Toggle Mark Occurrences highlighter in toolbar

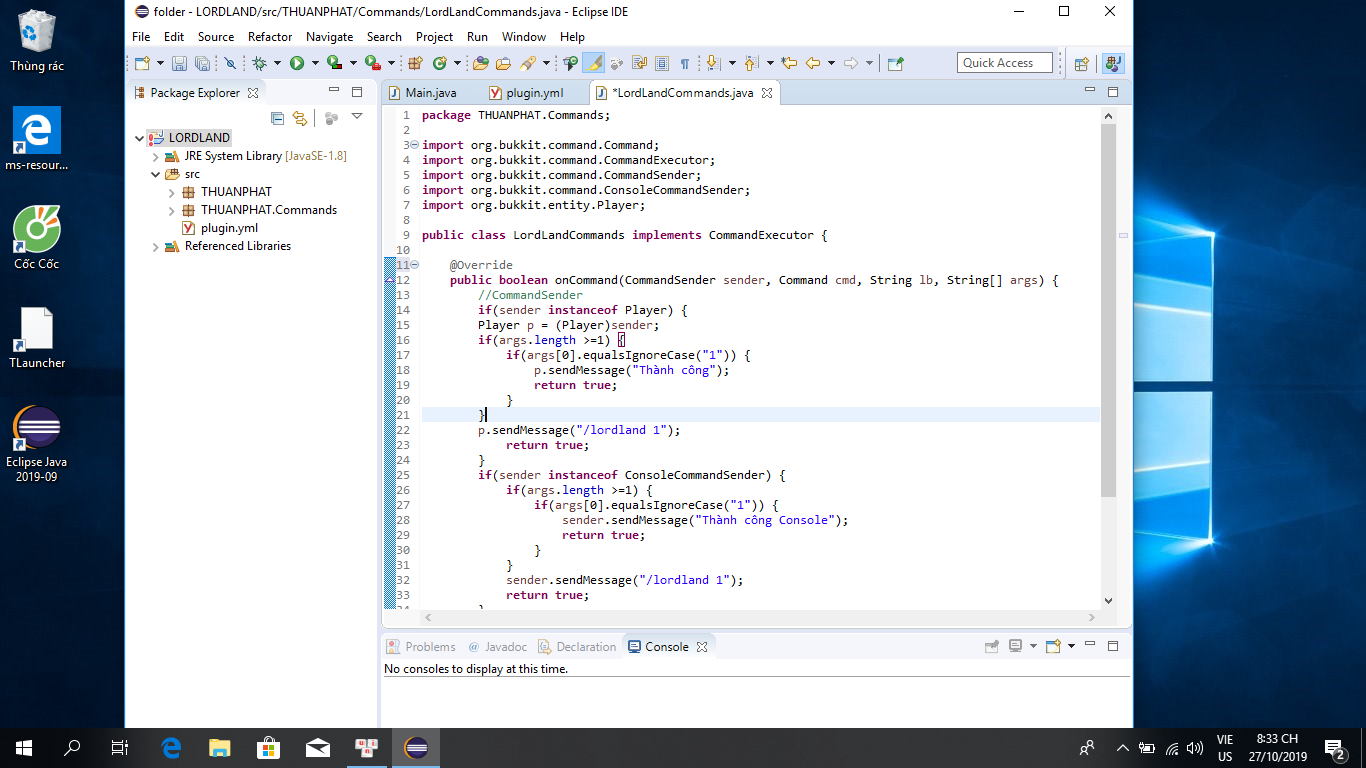point(593,63)
